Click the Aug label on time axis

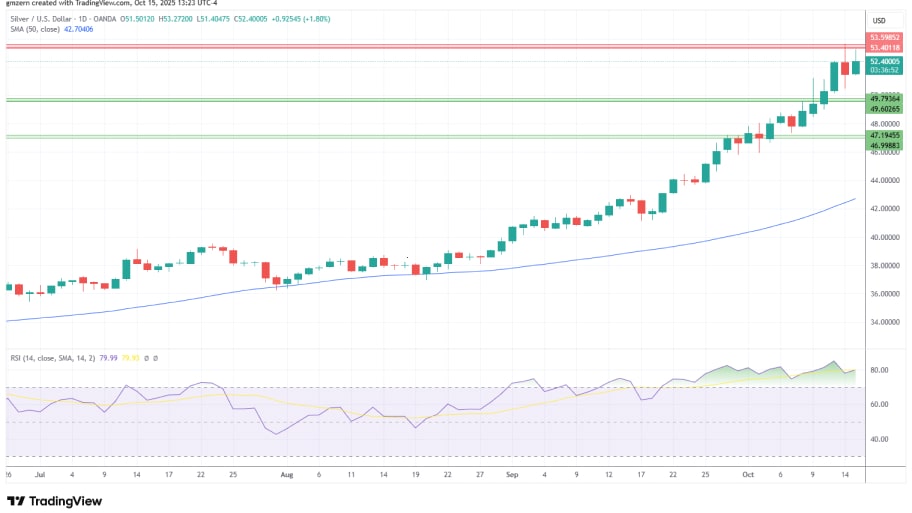coord(289,477)
